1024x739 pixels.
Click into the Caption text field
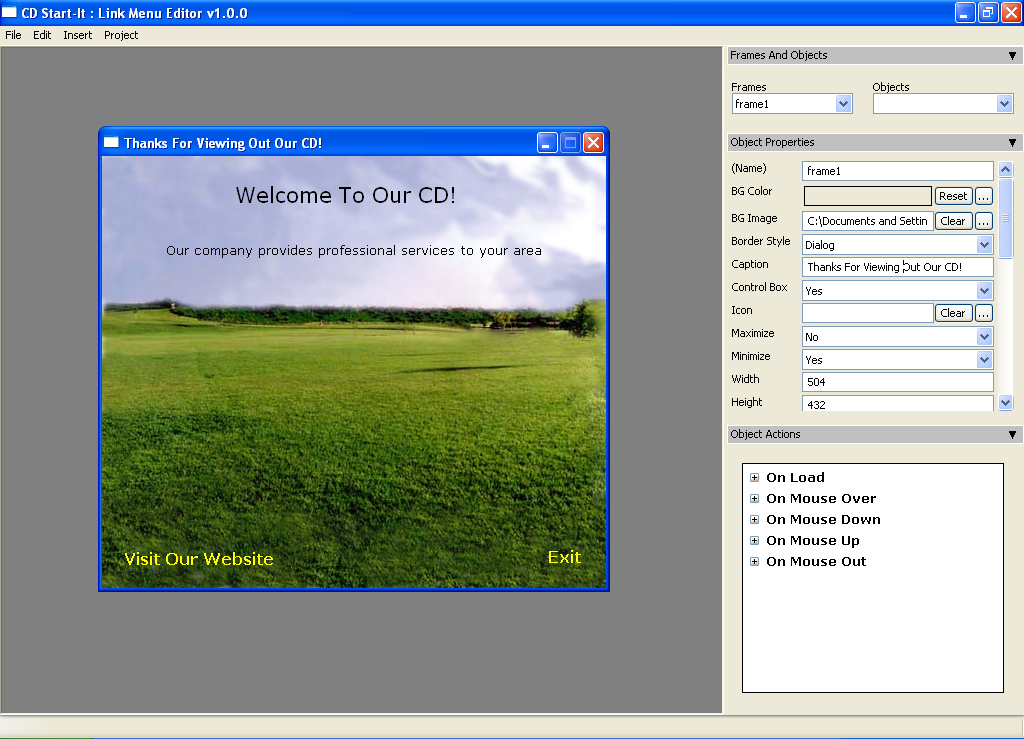[897, 267]
